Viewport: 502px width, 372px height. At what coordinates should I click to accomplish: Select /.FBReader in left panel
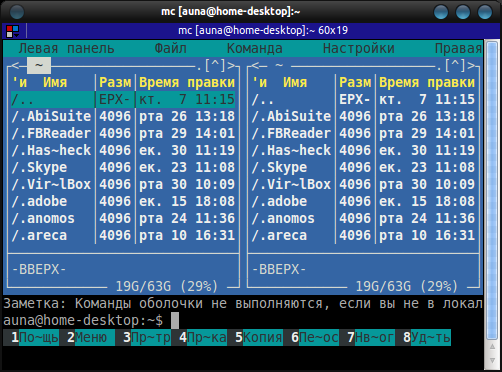point(123,133)
